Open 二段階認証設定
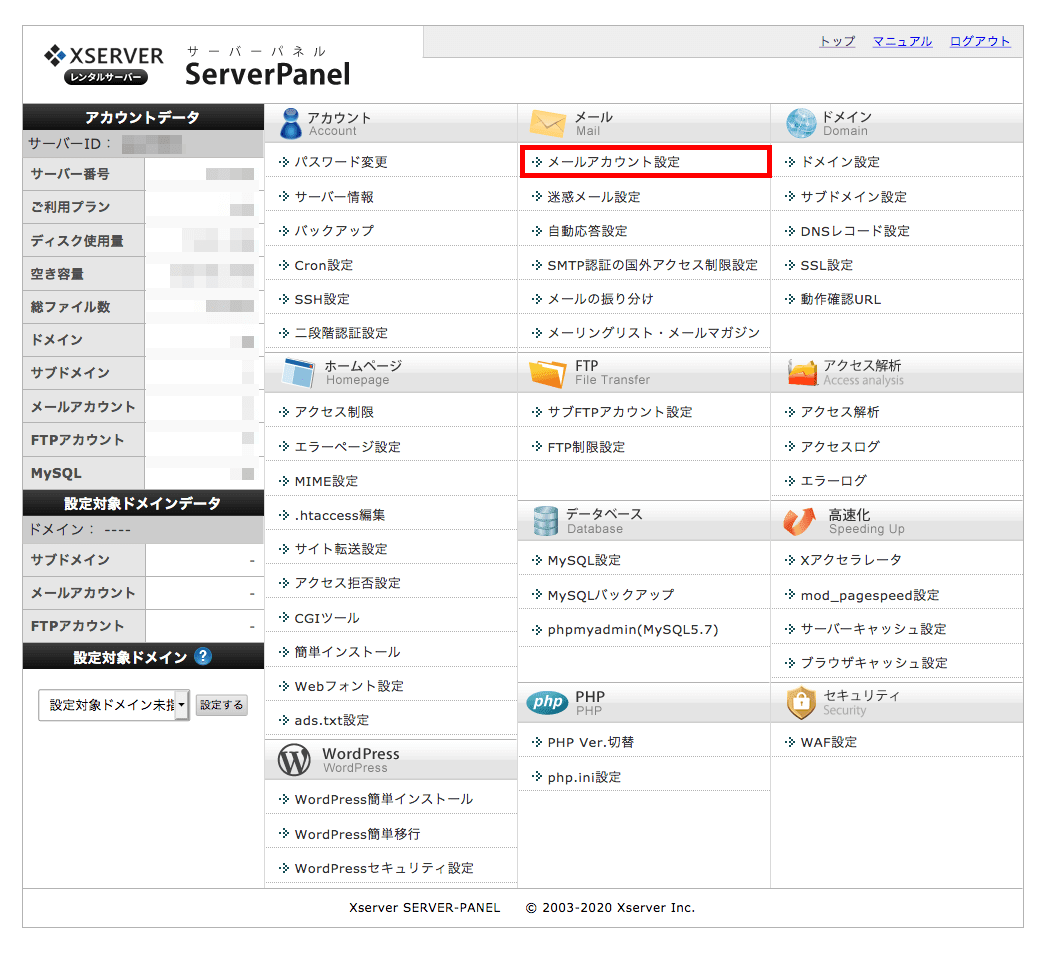This screenshot has height=958, width=1043. (341, 333)
